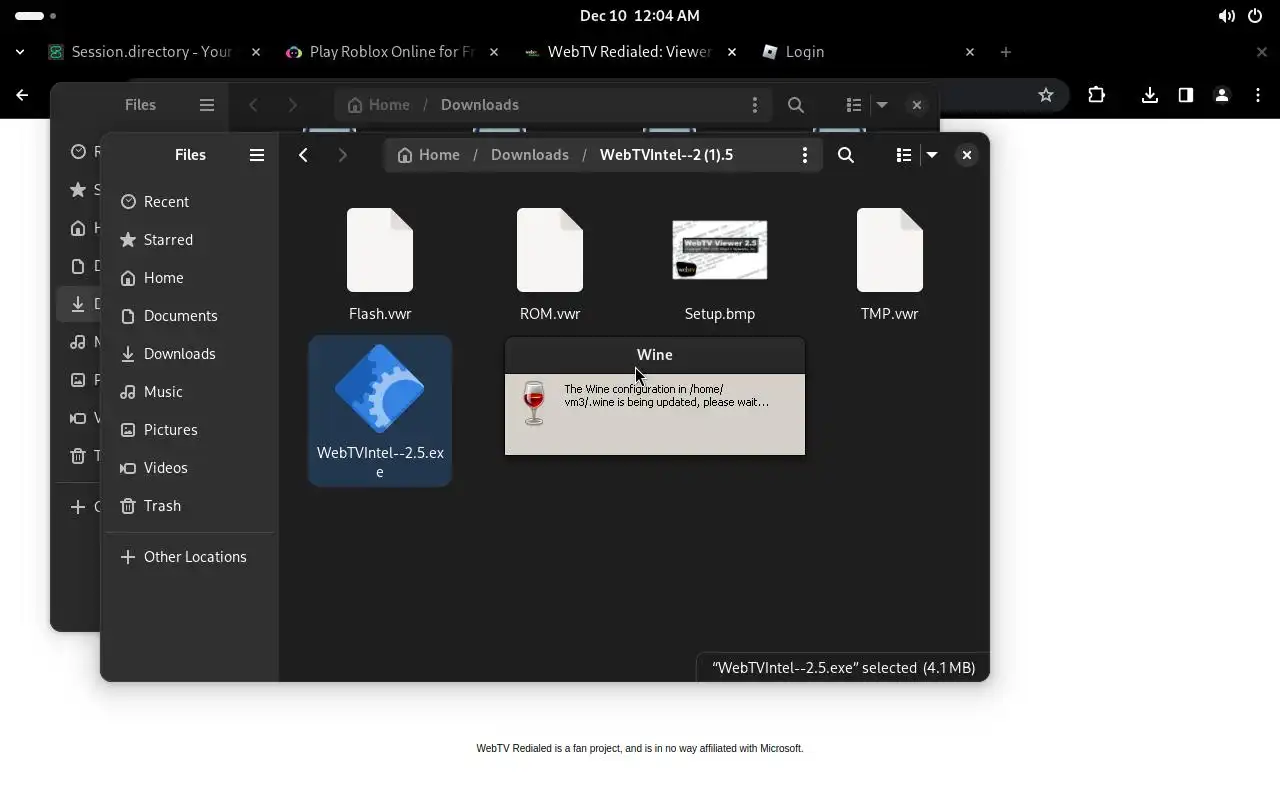Open browser downloads icon

coord(1150,95)
